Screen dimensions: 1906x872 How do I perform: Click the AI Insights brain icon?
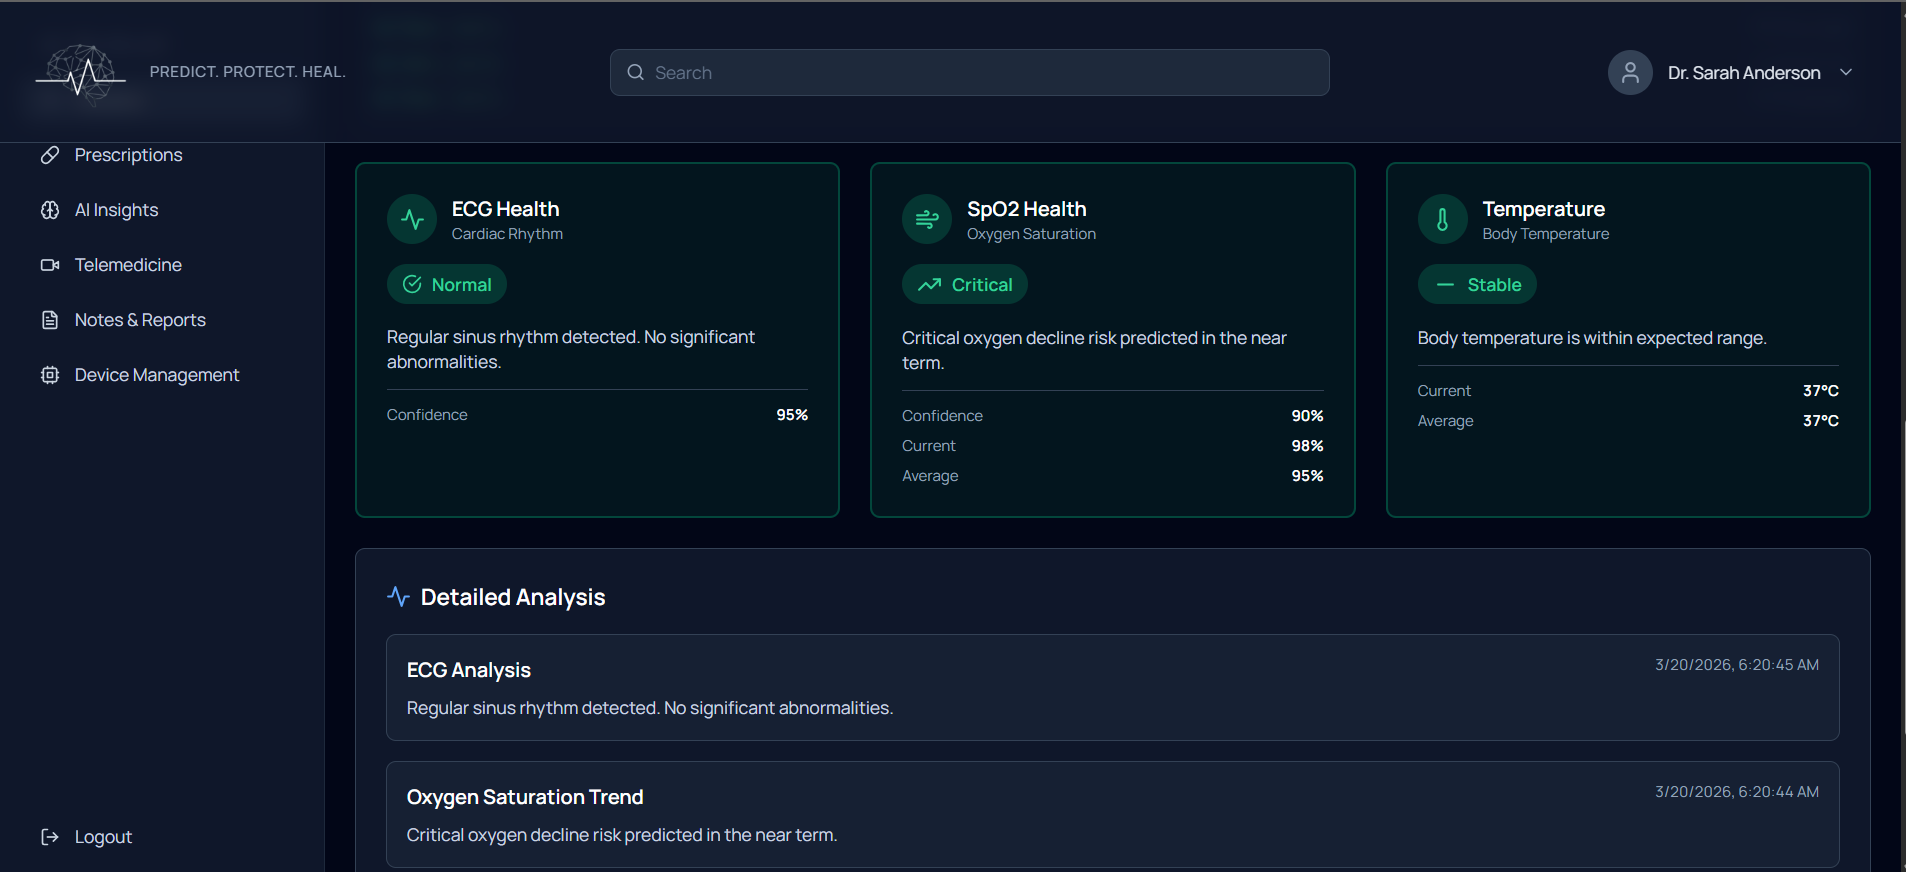(50, 210)
